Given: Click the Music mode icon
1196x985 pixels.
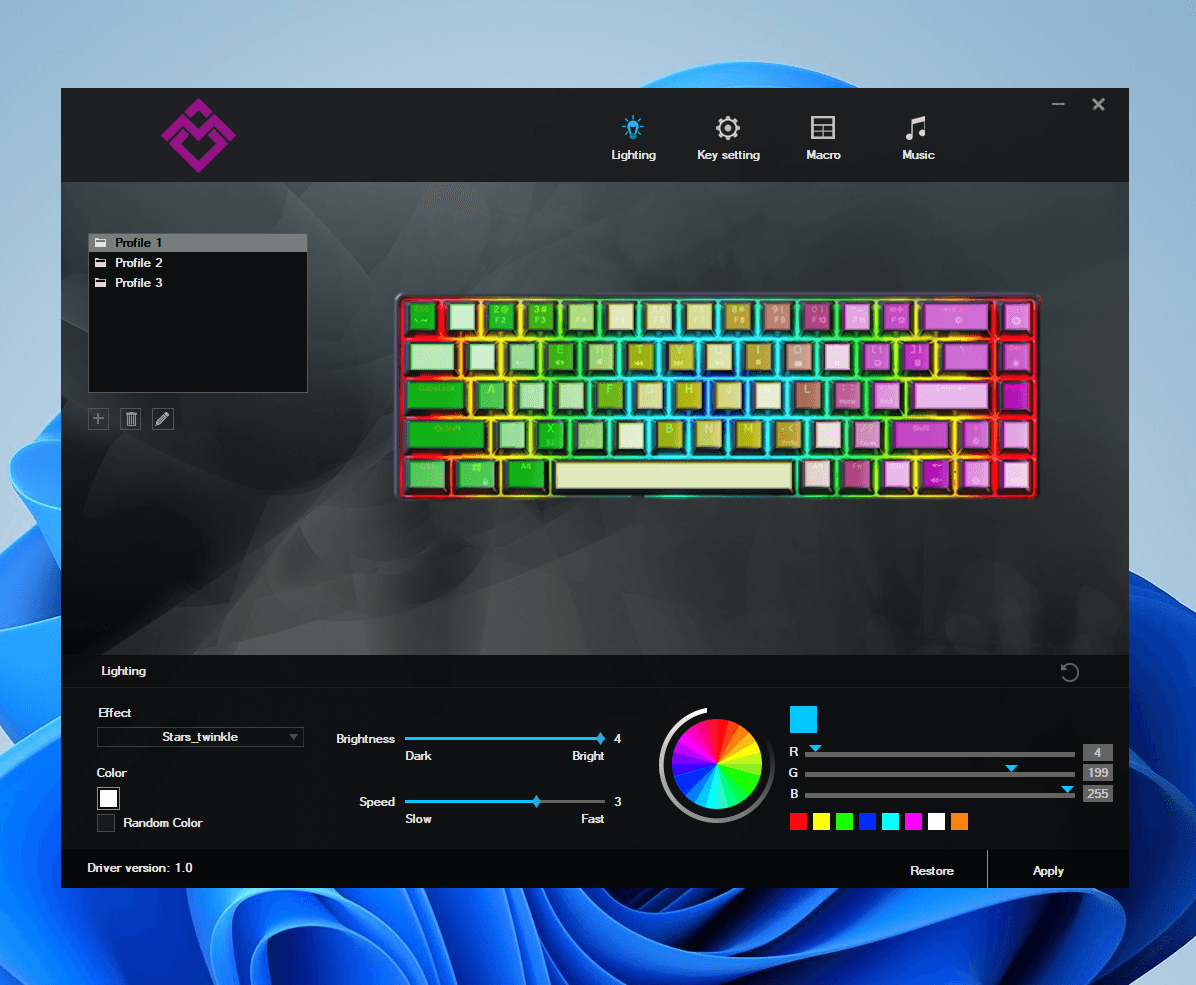Looking at the screenshot, I should click(x=917, y=128).
